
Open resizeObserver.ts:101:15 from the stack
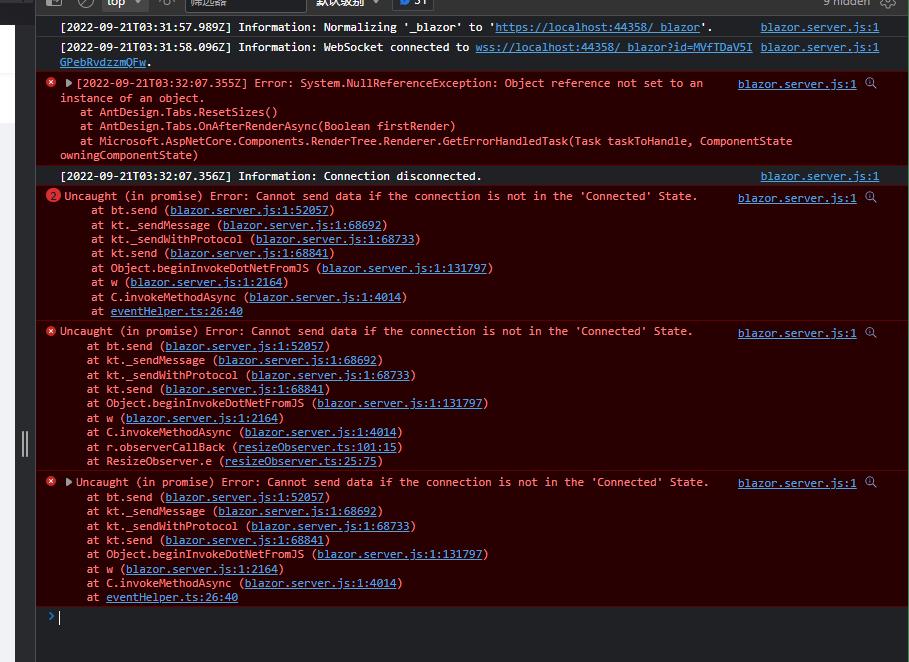point(303,447)
